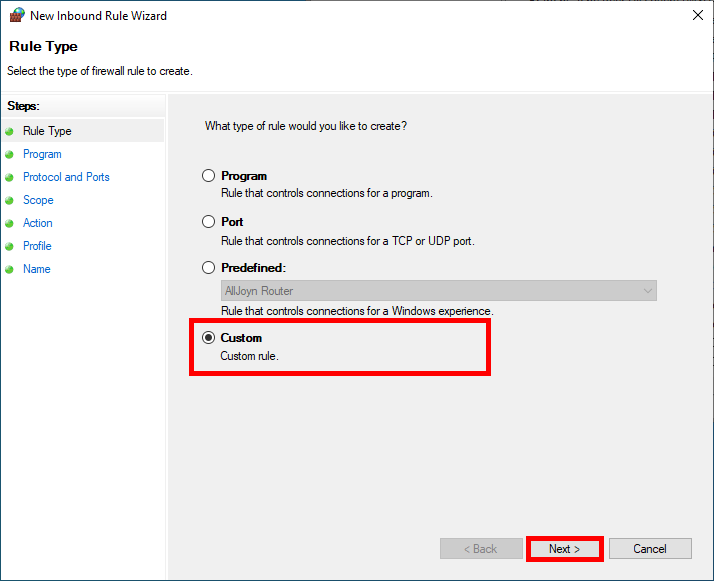Click 'What type of rule would you like to create?'
The image size is (714, 581).
point(306,126)
